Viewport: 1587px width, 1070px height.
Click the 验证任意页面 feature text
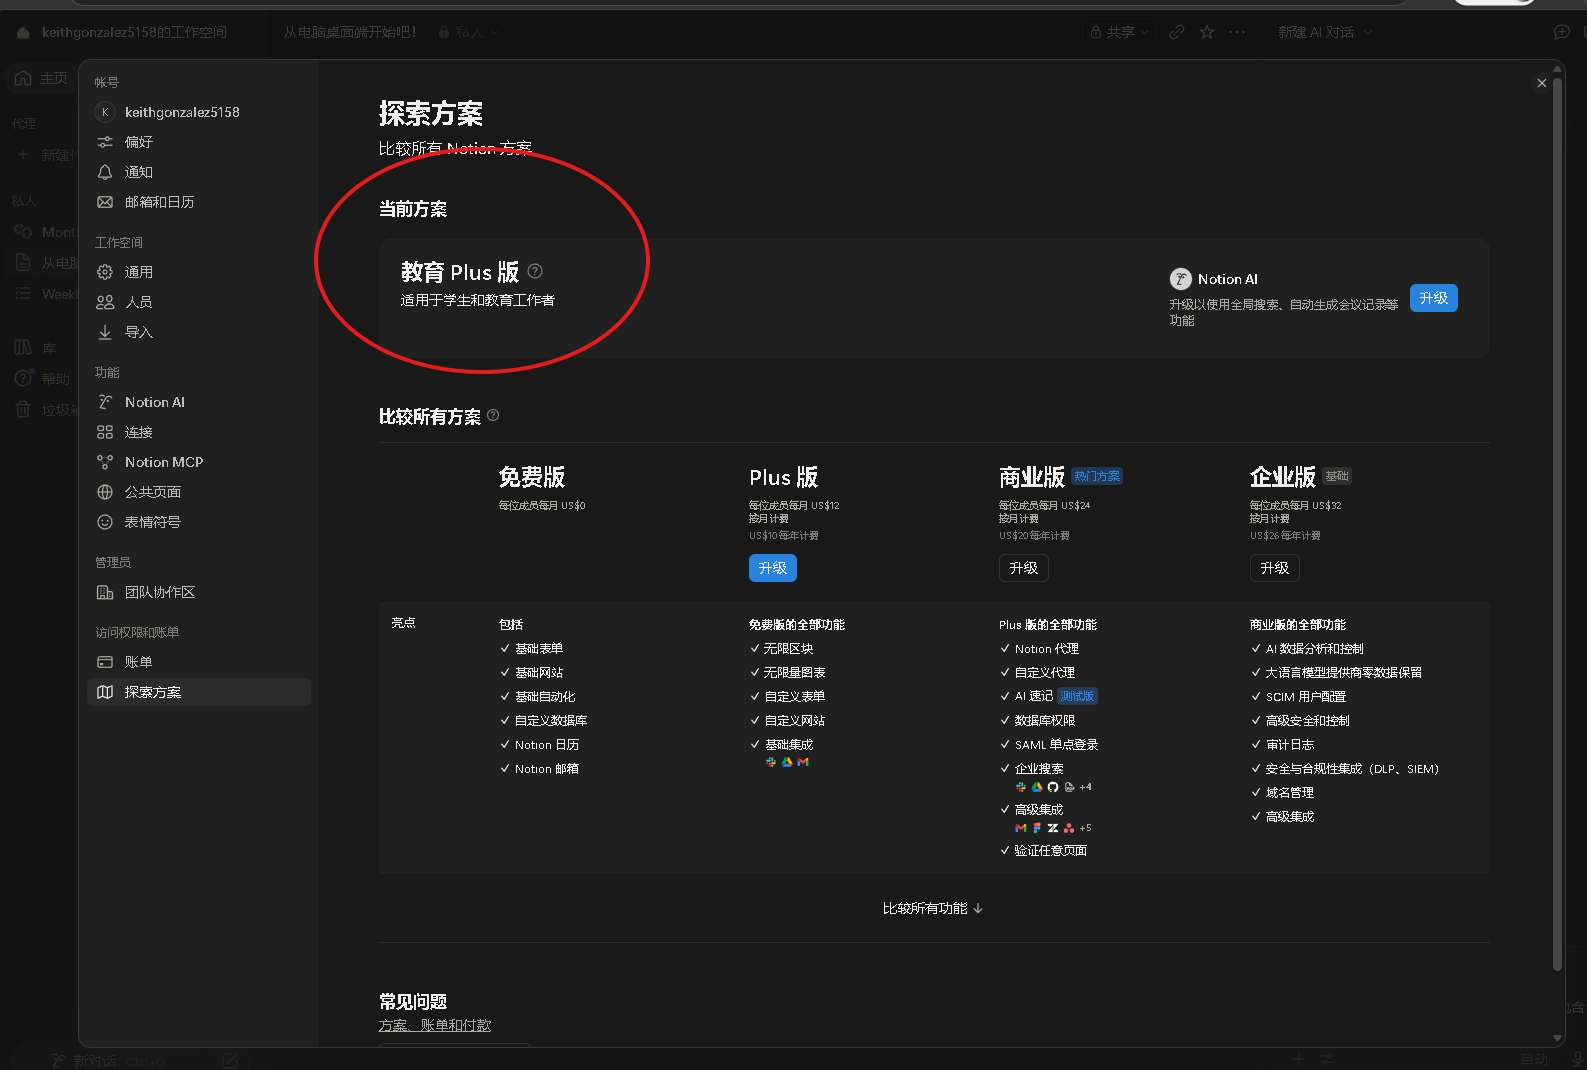(x=1051, y=851)
